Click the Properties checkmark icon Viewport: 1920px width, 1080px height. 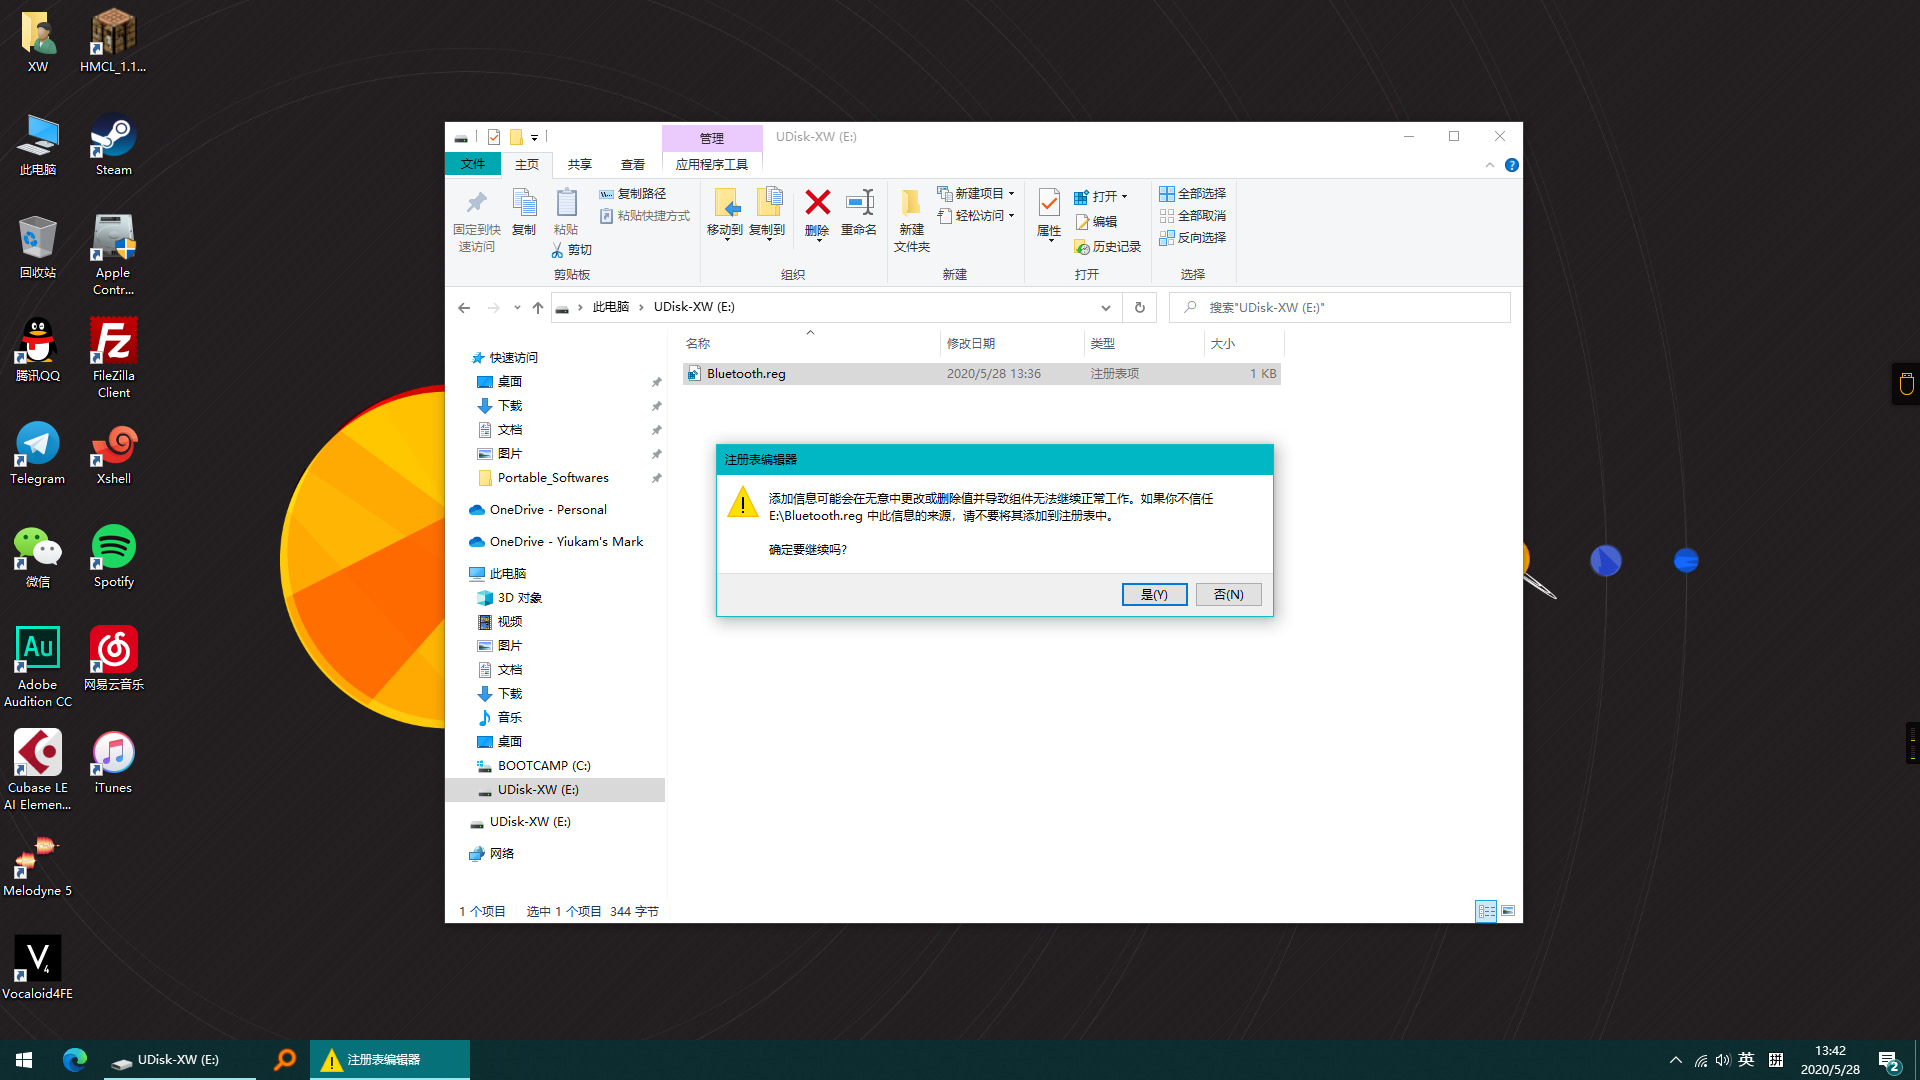click(1048, 204)
